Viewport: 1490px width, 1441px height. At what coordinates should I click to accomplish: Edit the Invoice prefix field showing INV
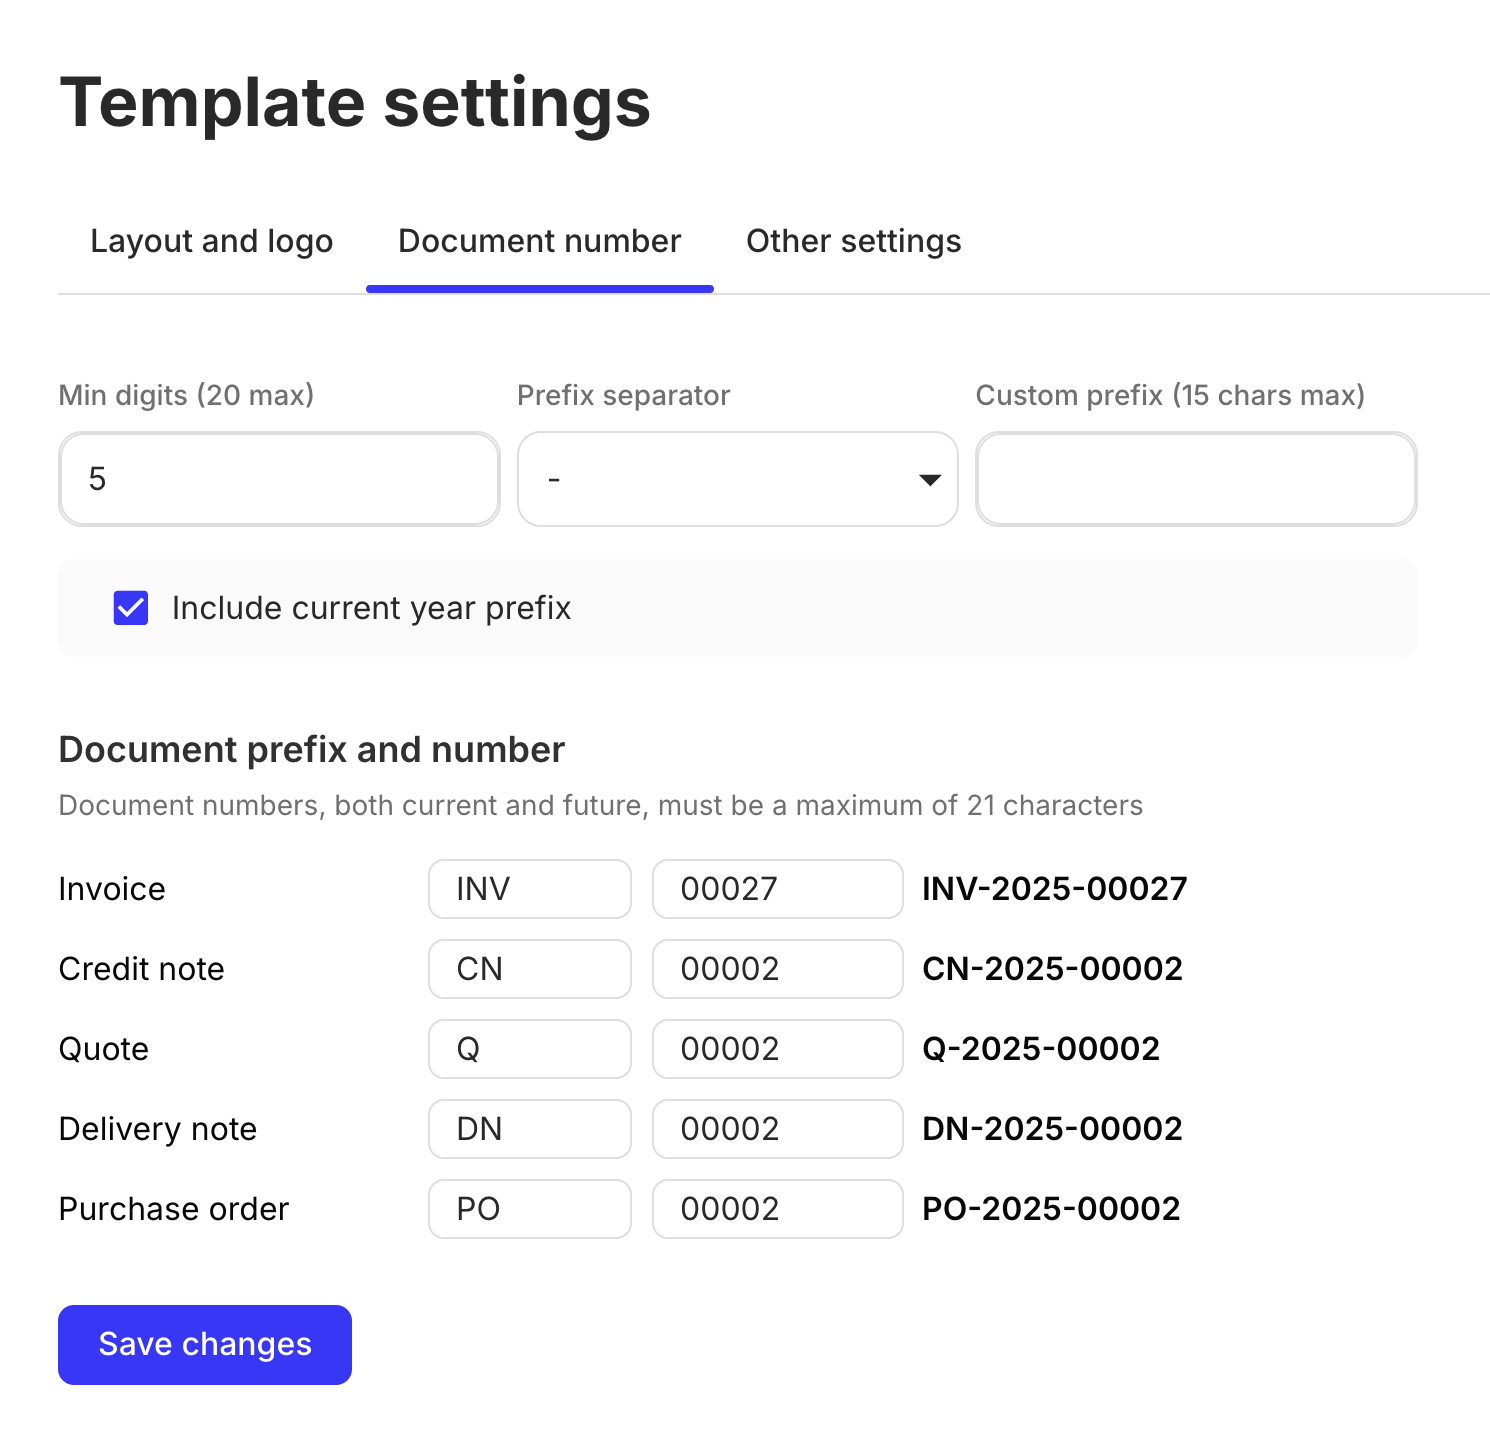(529, 888)
